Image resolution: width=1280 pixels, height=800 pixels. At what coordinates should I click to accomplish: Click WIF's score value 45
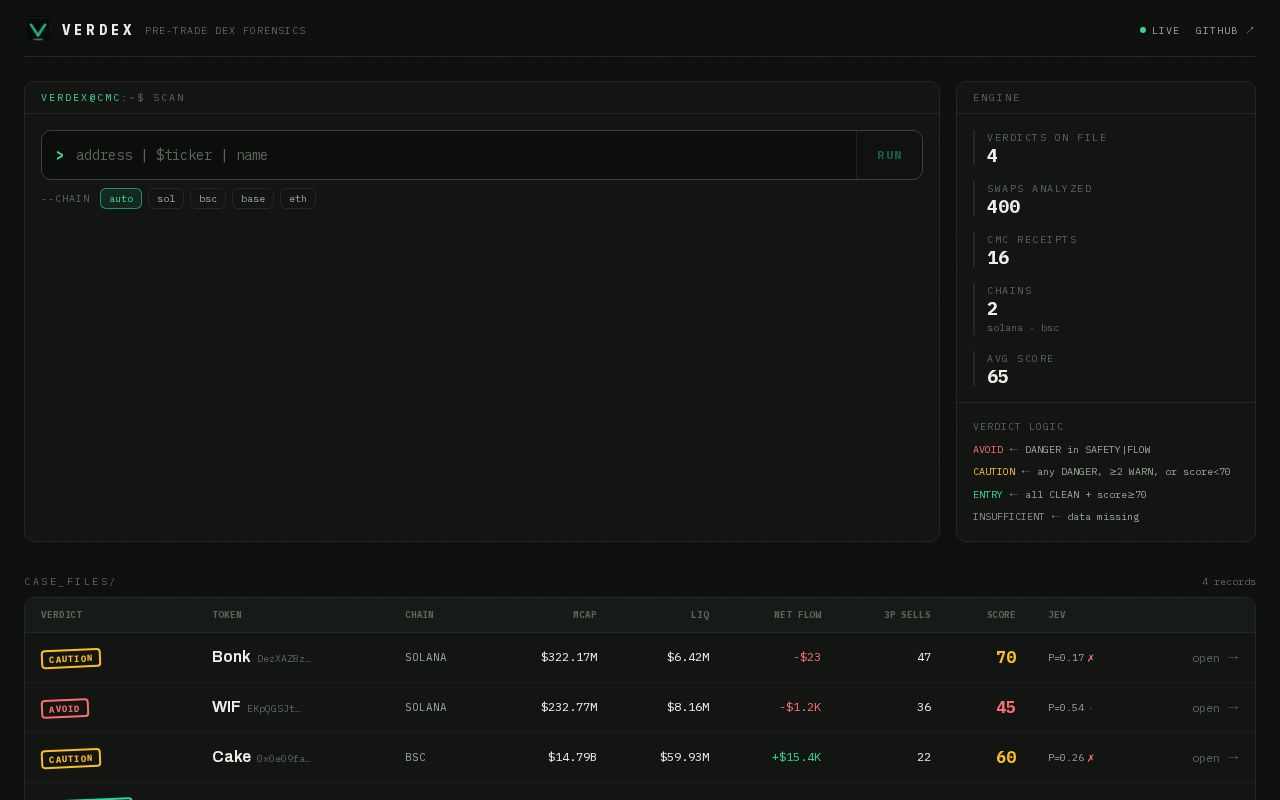coord(1006,708)
